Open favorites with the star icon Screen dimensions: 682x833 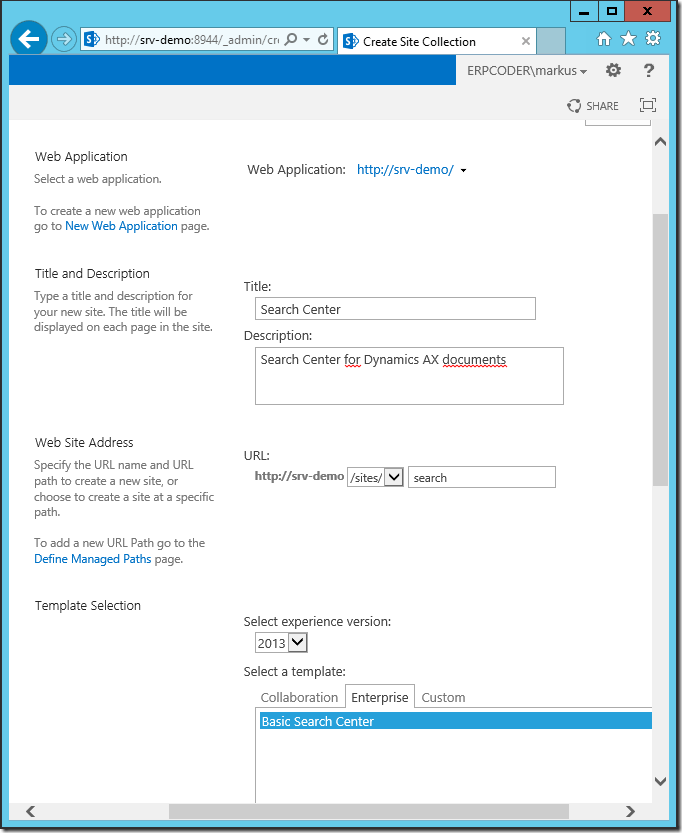[x=628, y=38]
